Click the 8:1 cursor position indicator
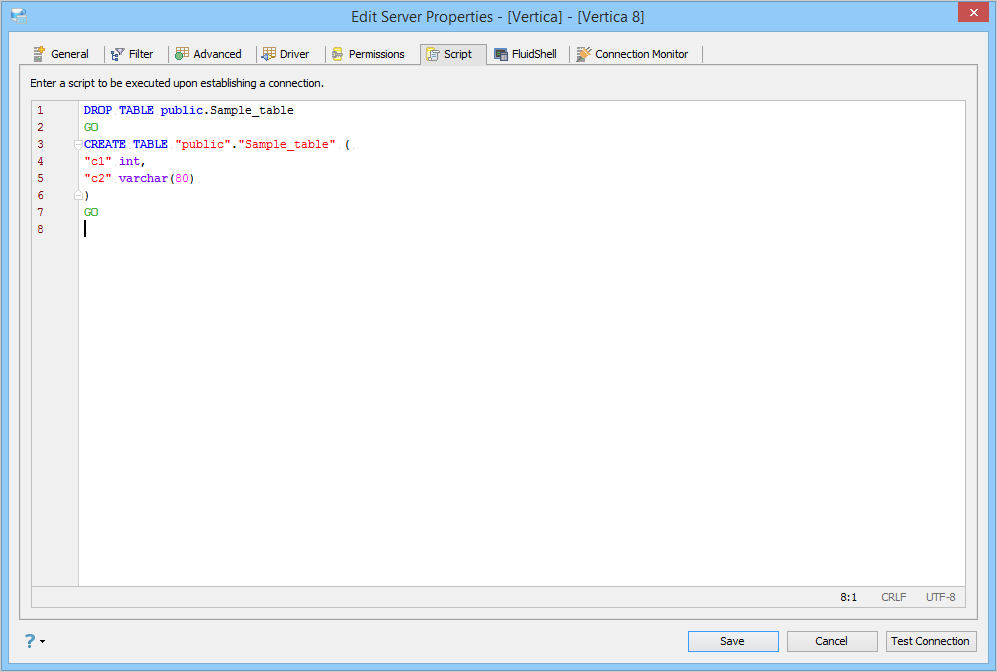The width and height of the screenshot is (997, 672). [x=848, y=597]
